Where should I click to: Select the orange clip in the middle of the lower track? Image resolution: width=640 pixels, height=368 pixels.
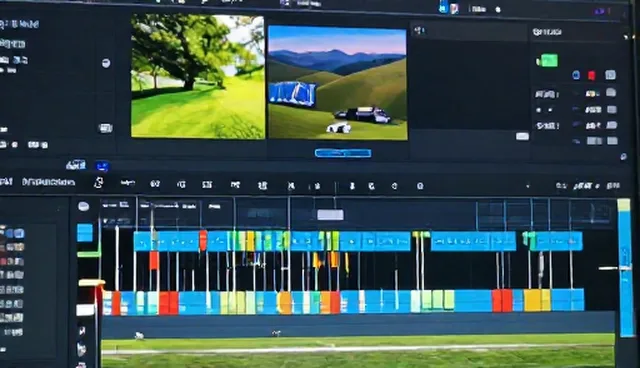coord(284,302)
